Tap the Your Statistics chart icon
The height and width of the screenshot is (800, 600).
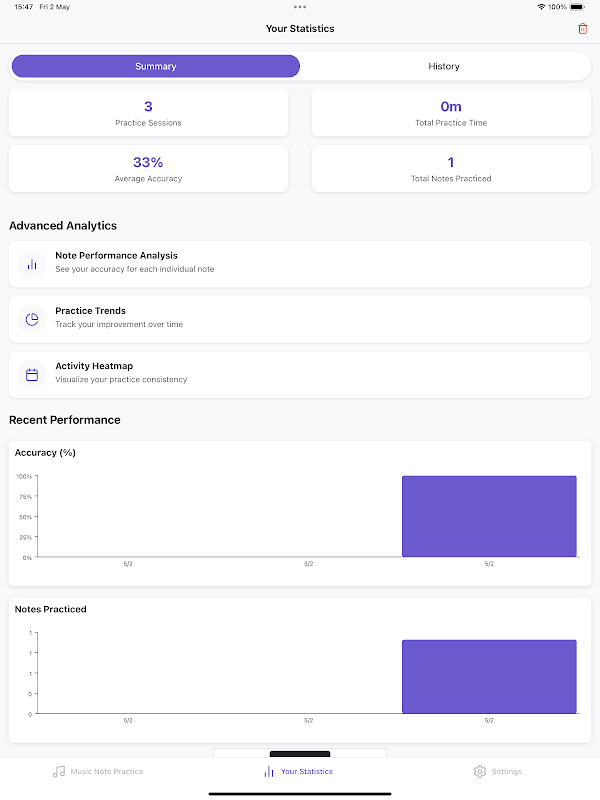pos(269,772)
